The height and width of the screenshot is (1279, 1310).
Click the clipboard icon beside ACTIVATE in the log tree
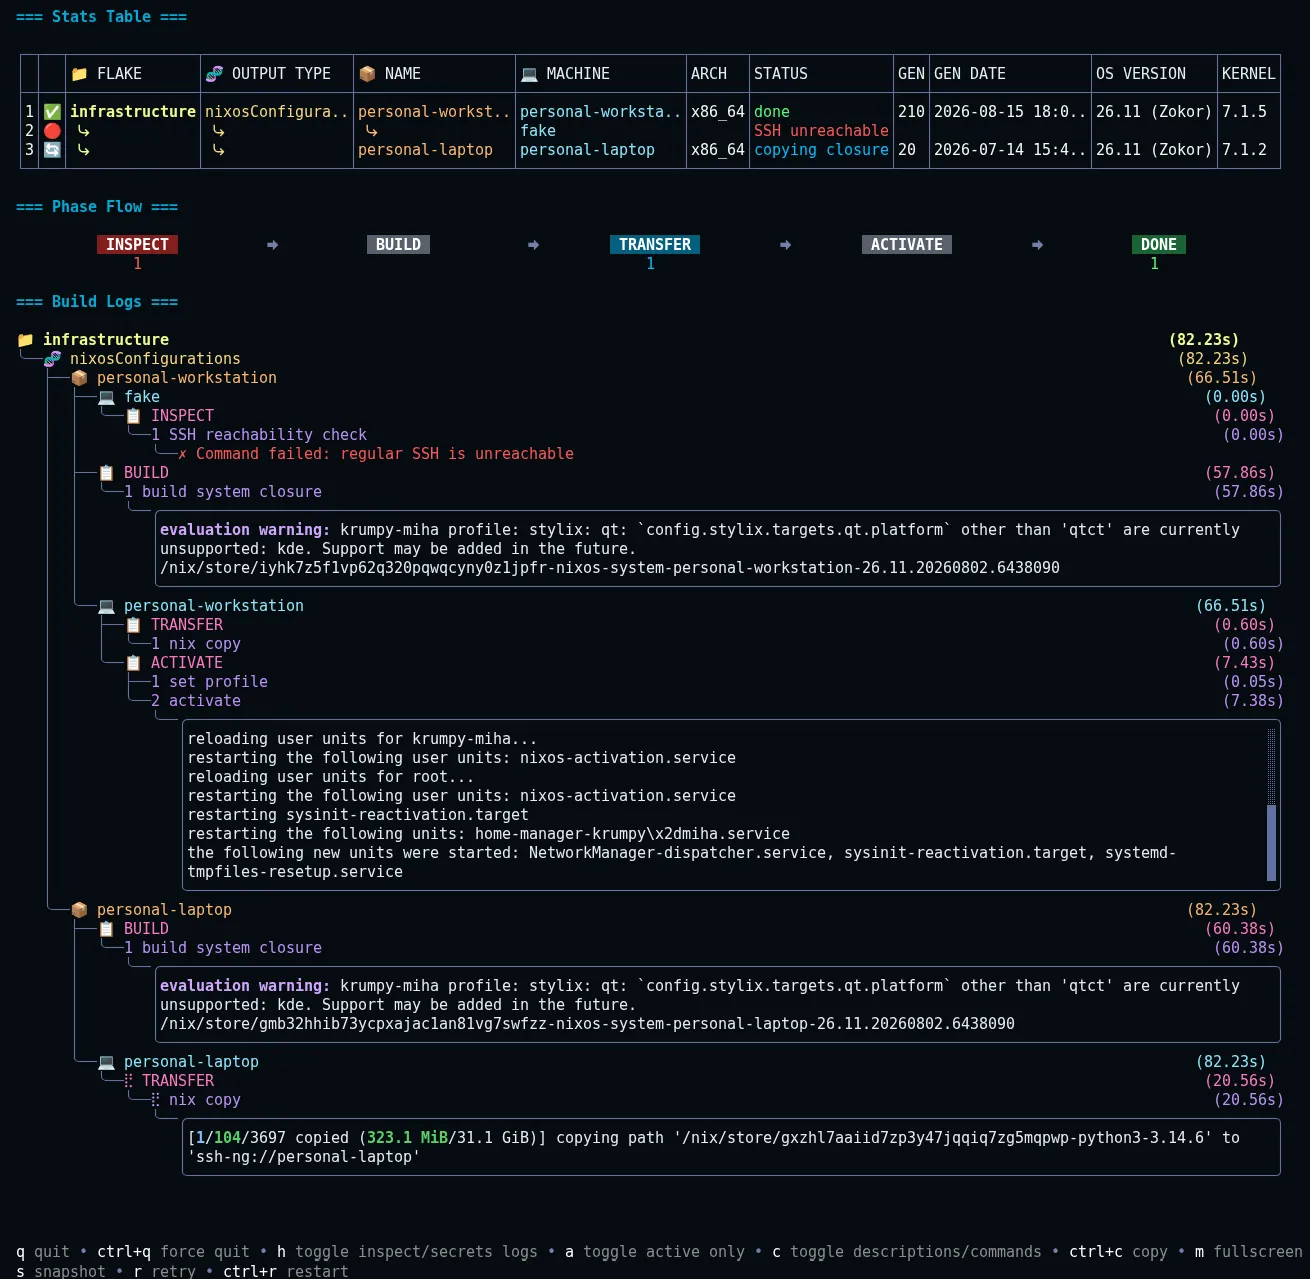click(x=133, y=663)
